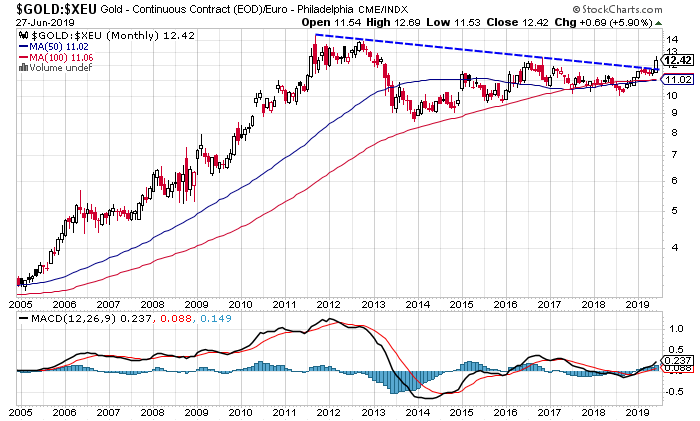The image size is (700, 421).
Task: Click the 0.088 MACD signal value tag
Action: click(x=679, y=370)
